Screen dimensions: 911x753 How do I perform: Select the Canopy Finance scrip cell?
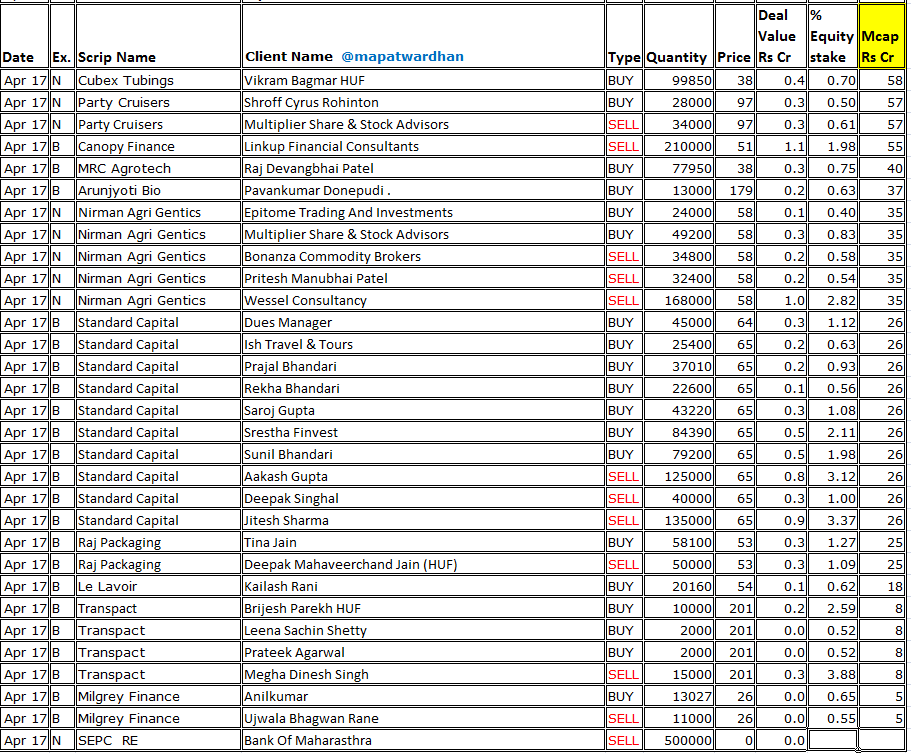158,146
